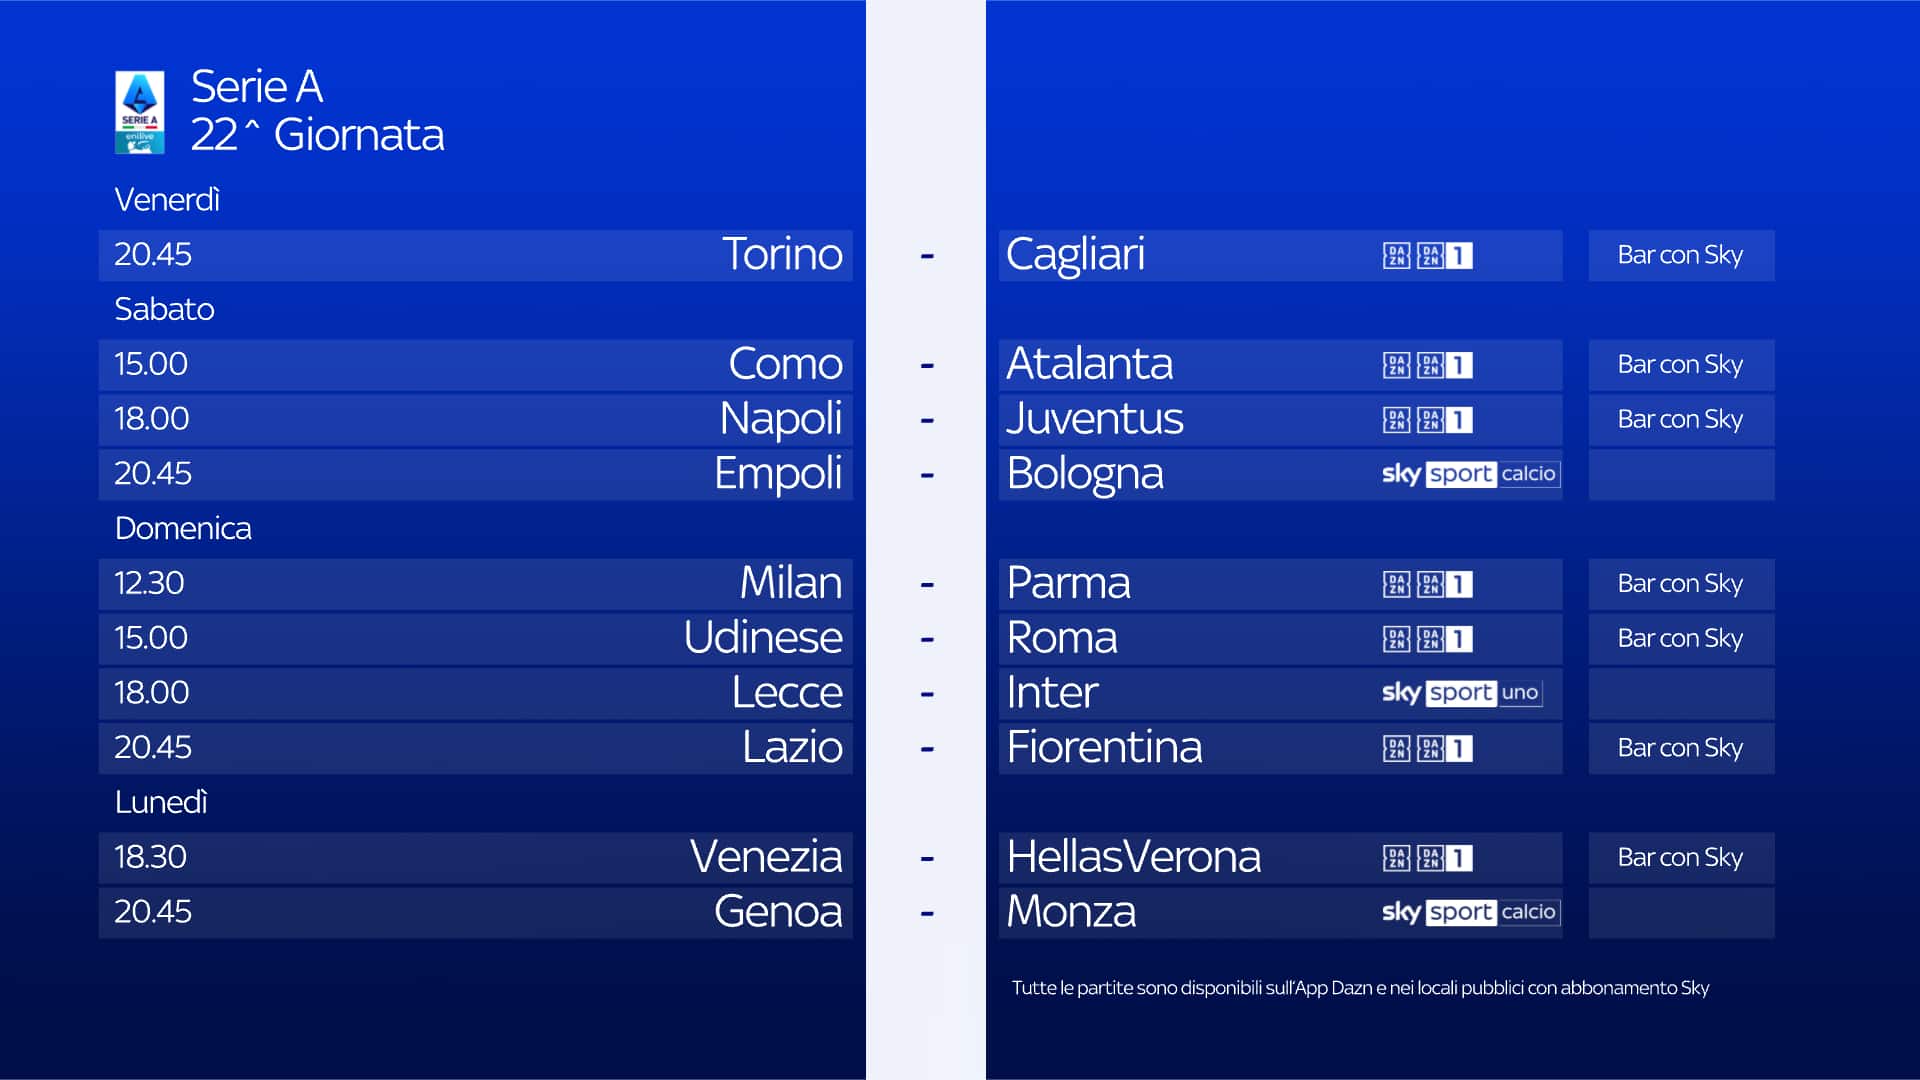Click Sky Sport Uno logo beside Inter
Screen dimensions: 1920x1080
1461,693
